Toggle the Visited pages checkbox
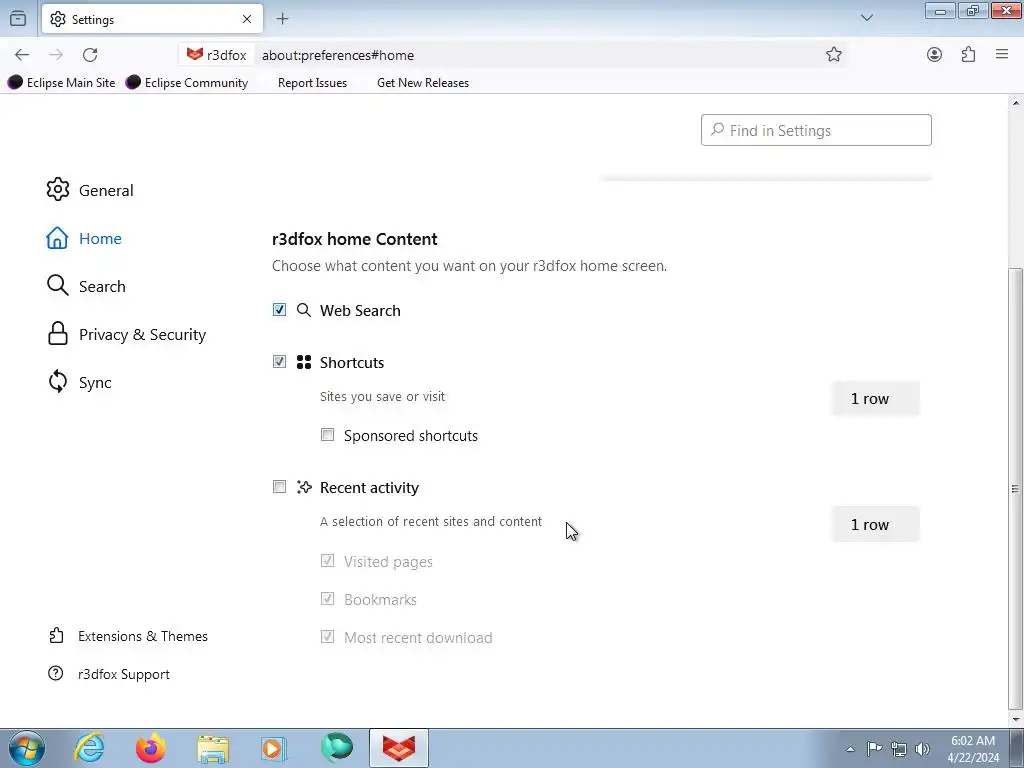The height and width of the screenshot is (768, 1024). click(x=328, y=560)
